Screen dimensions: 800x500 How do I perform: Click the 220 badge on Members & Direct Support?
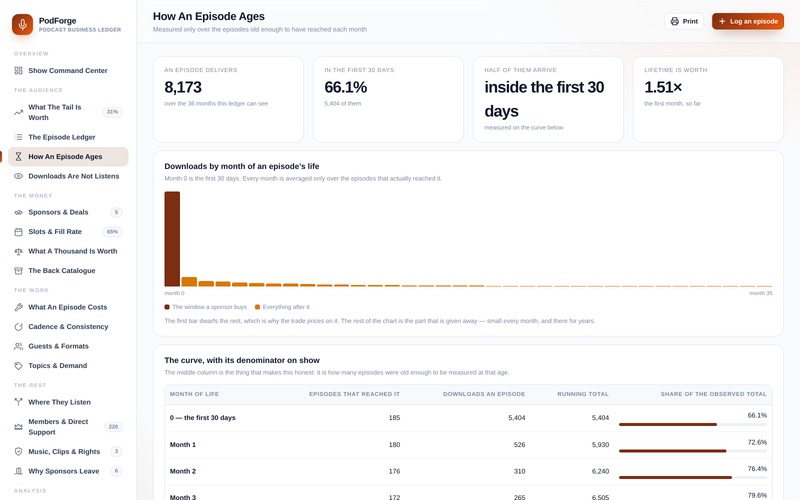tap(113, 427)
